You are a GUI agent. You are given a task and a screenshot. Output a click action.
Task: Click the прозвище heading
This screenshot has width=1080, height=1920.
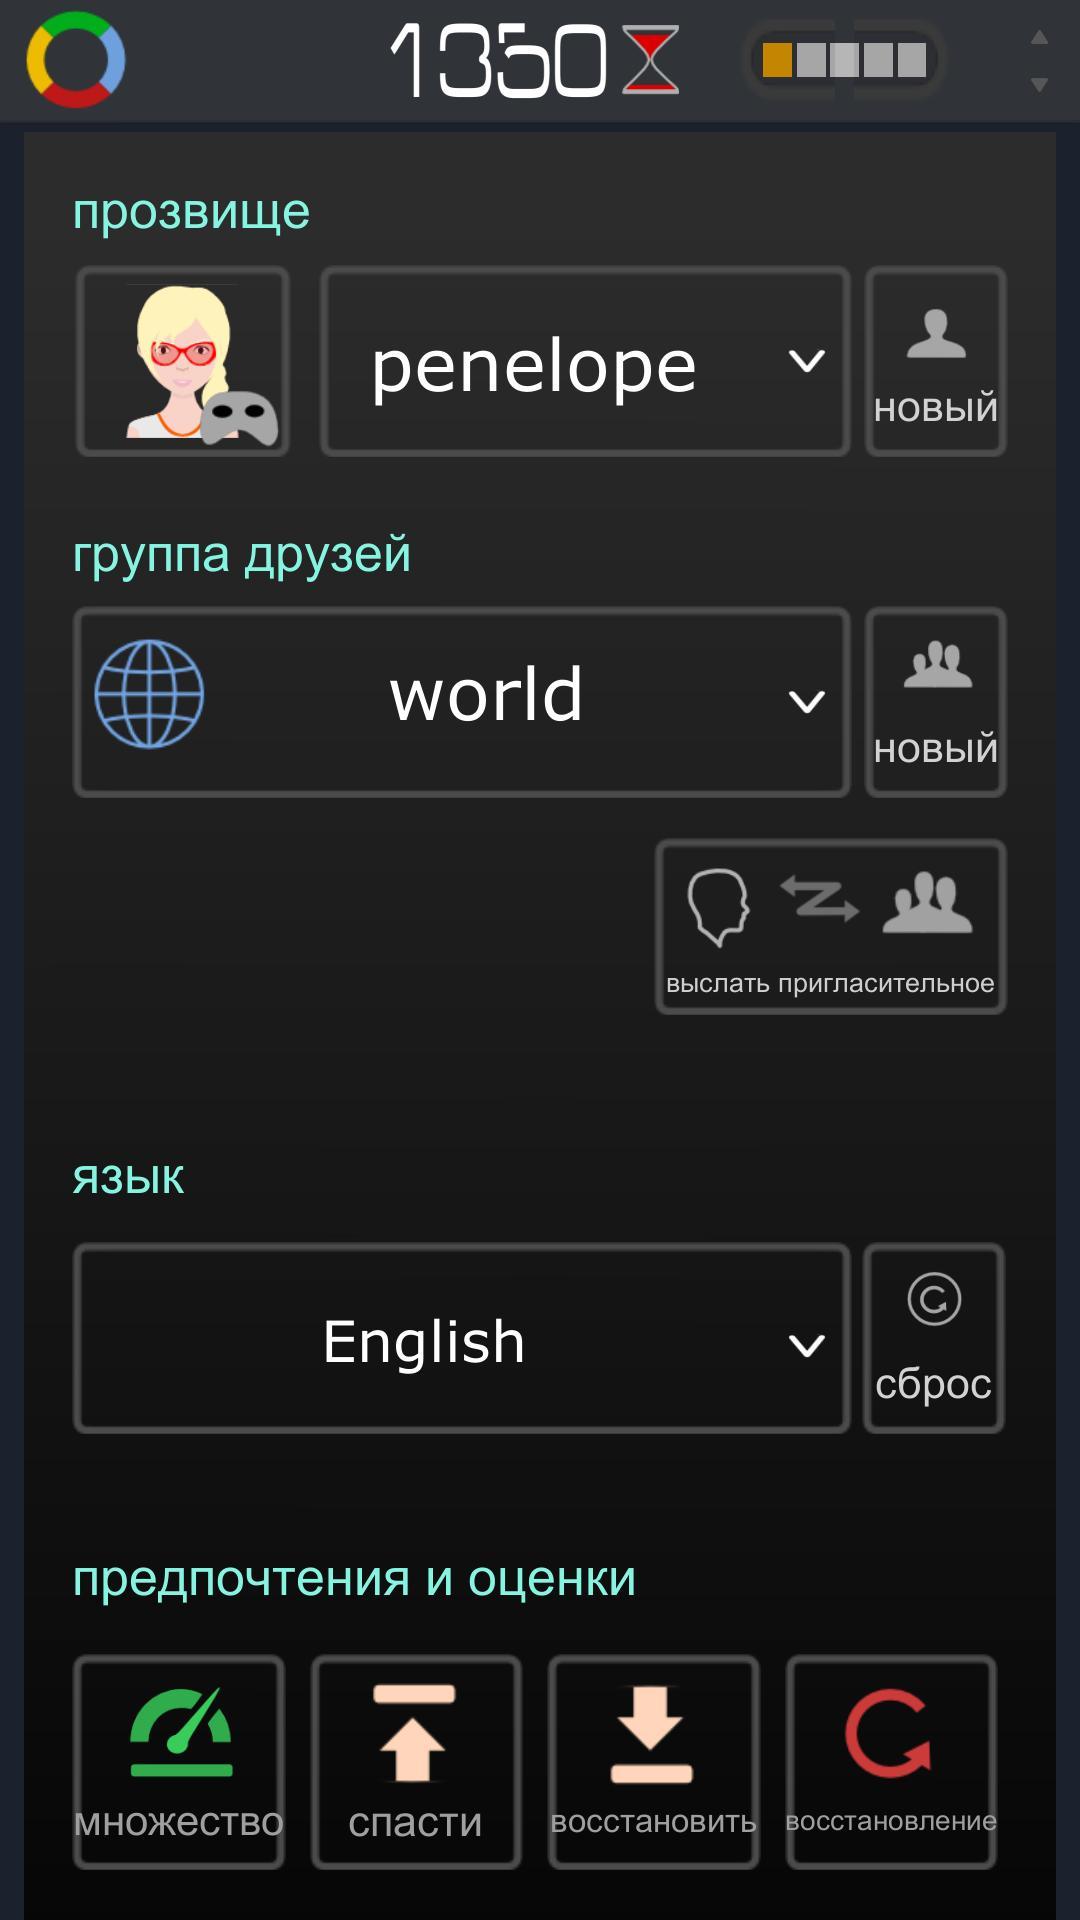191,212
